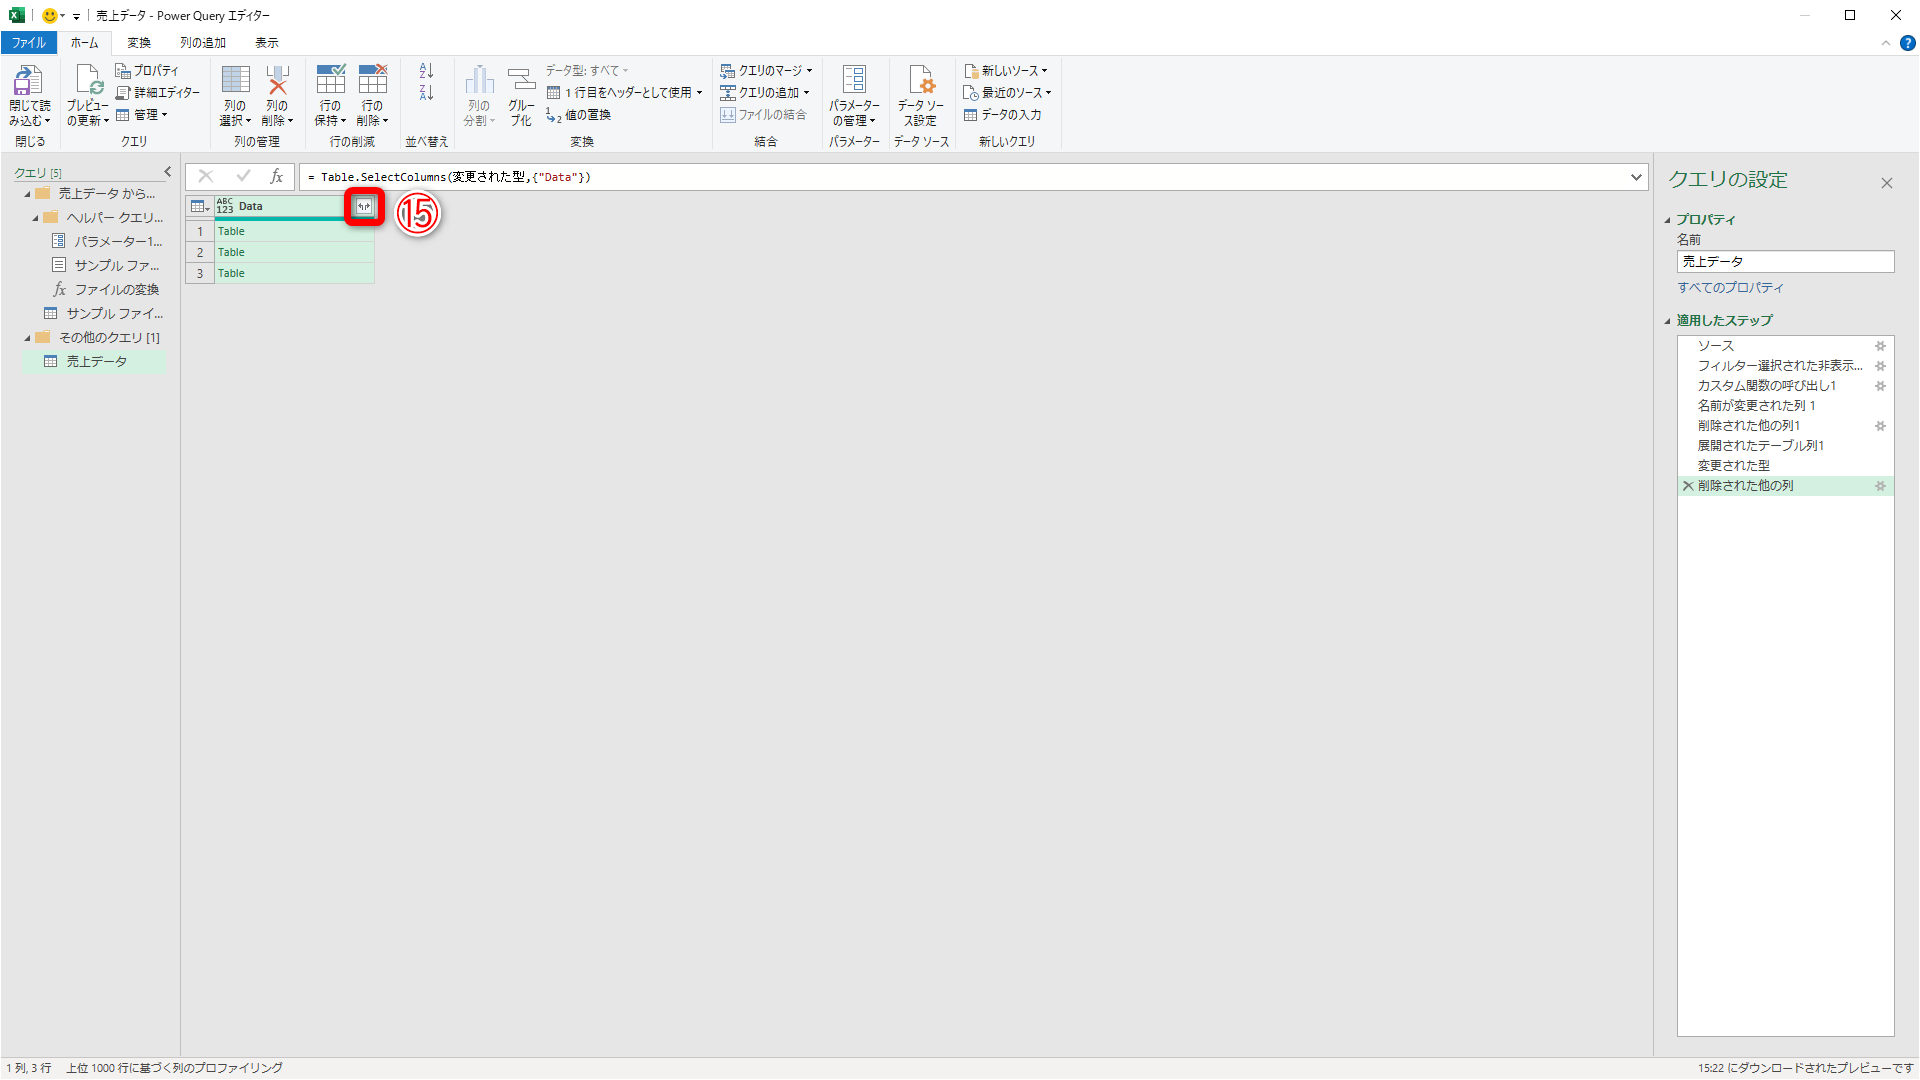The height and width of the screenshot is (1080, 1920).
Task: Click the Keep Rows icon
Action: pos(330,82)
